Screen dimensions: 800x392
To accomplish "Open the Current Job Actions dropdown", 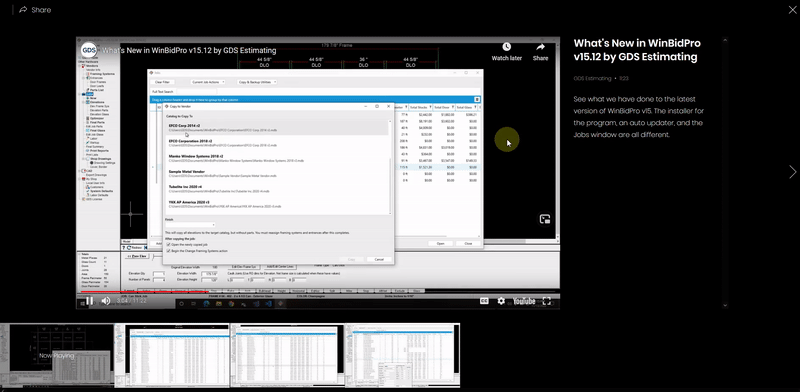I will (x=208, y=82).
